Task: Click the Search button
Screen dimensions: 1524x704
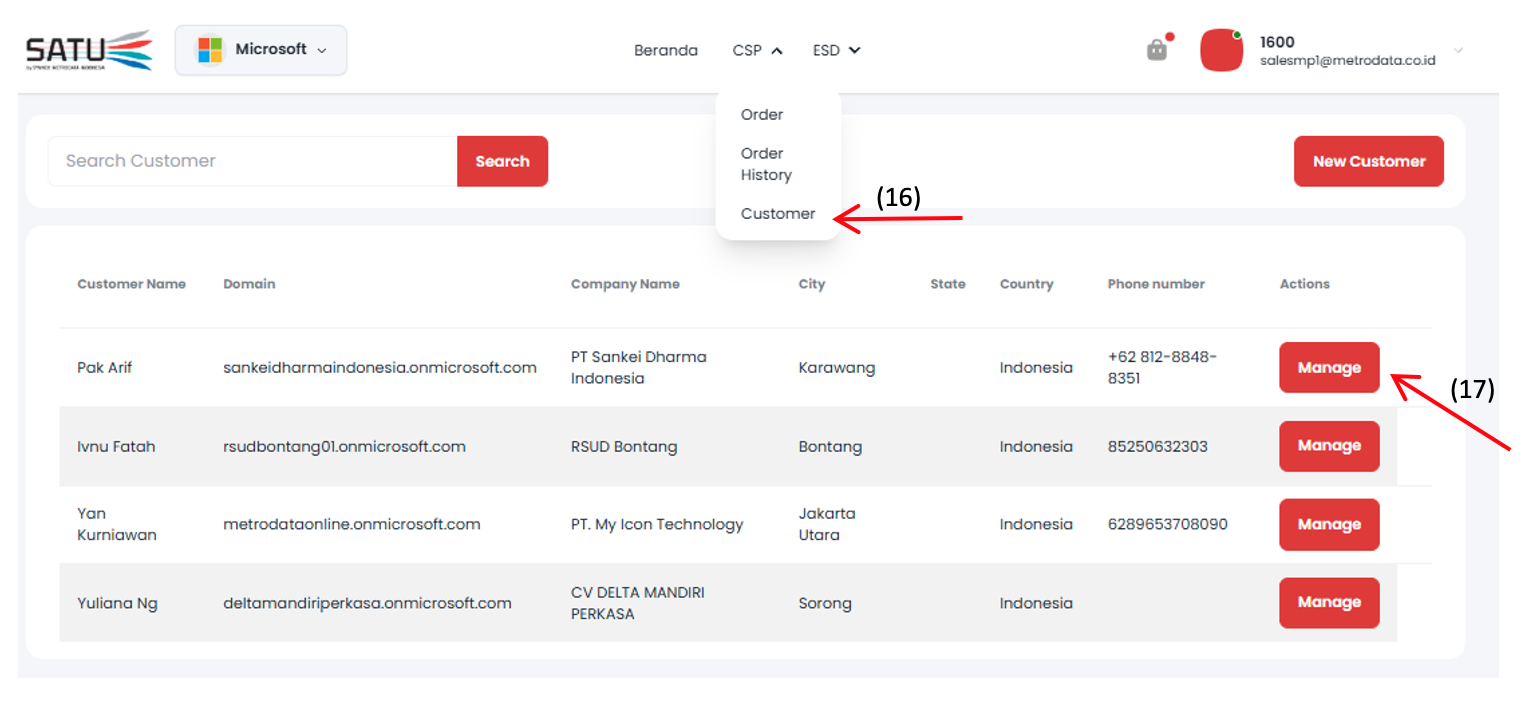Action: tap(502, 161)
